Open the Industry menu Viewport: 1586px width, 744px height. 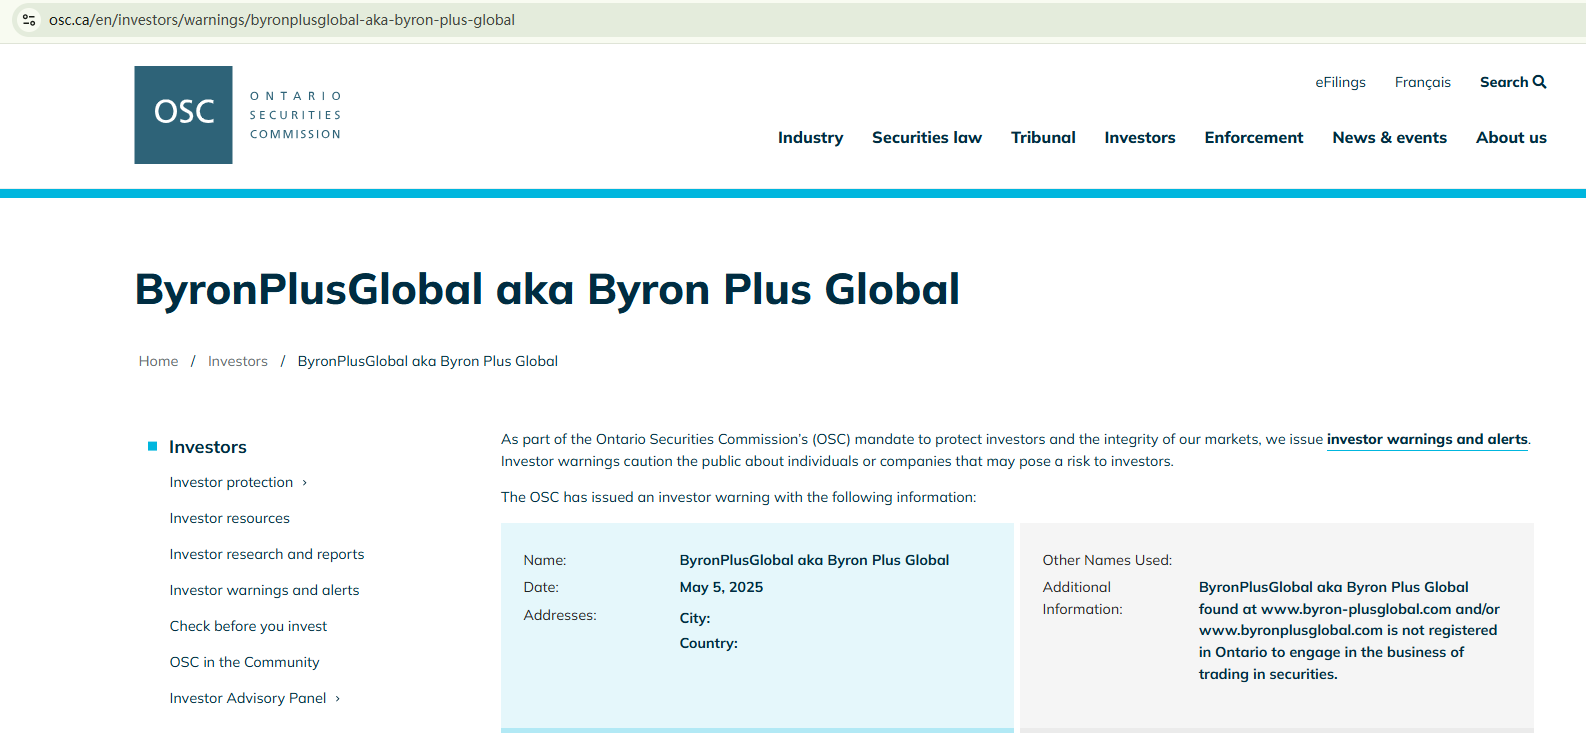[810, 138]
